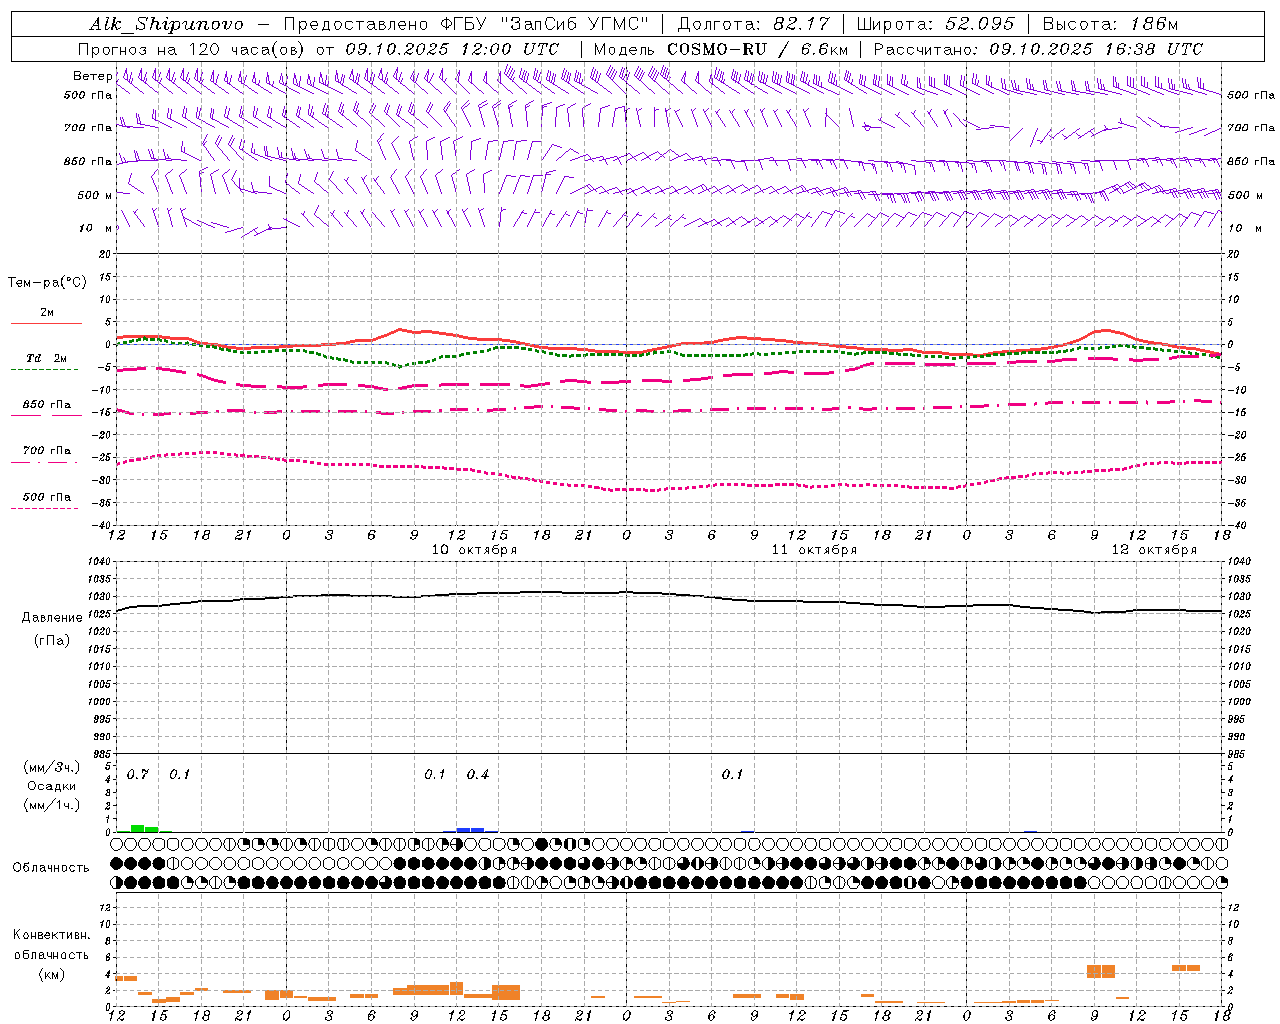The image size is (1280, 1024).
Task: Click the date label 10 октября
Action: click(475, 550)
